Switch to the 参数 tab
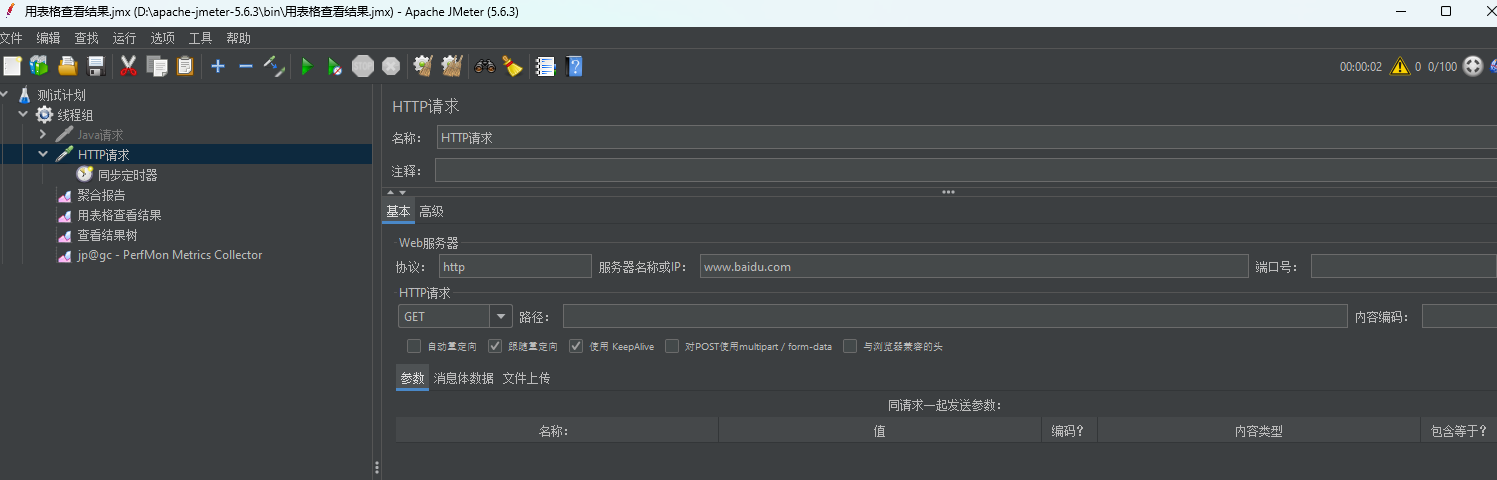 412,378
